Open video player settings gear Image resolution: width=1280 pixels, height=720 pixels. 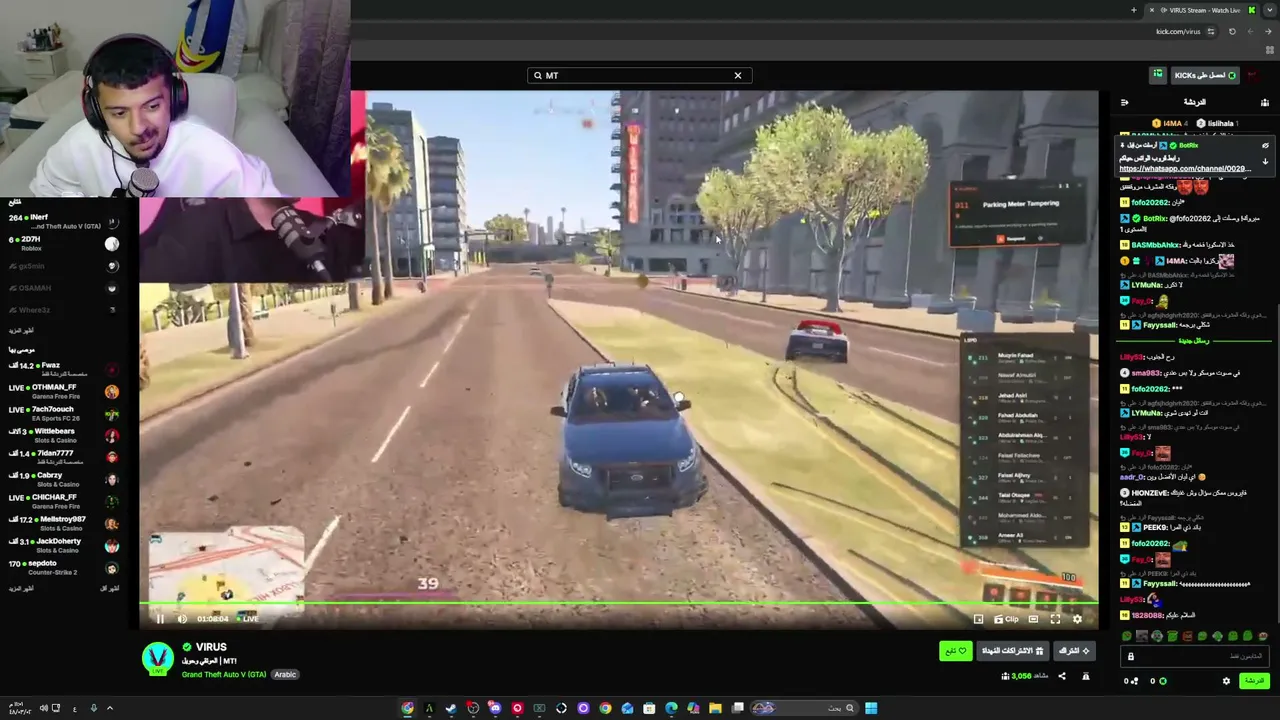[1077, 619]
